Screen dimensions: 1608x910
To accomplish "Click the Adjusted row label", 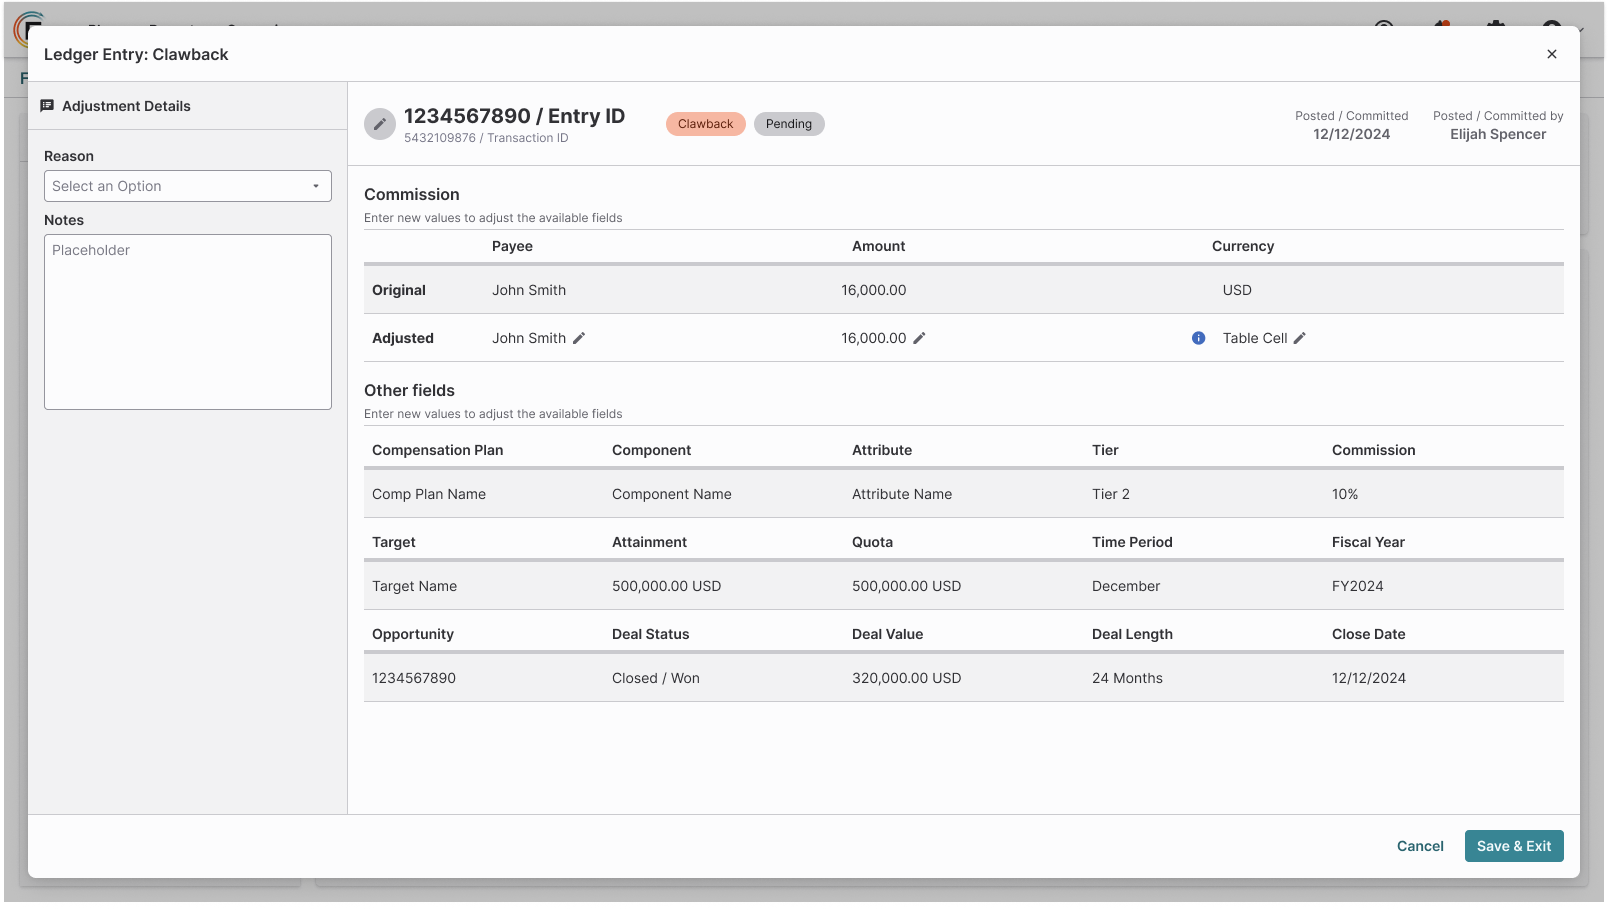I will click(x=403, y=338).
